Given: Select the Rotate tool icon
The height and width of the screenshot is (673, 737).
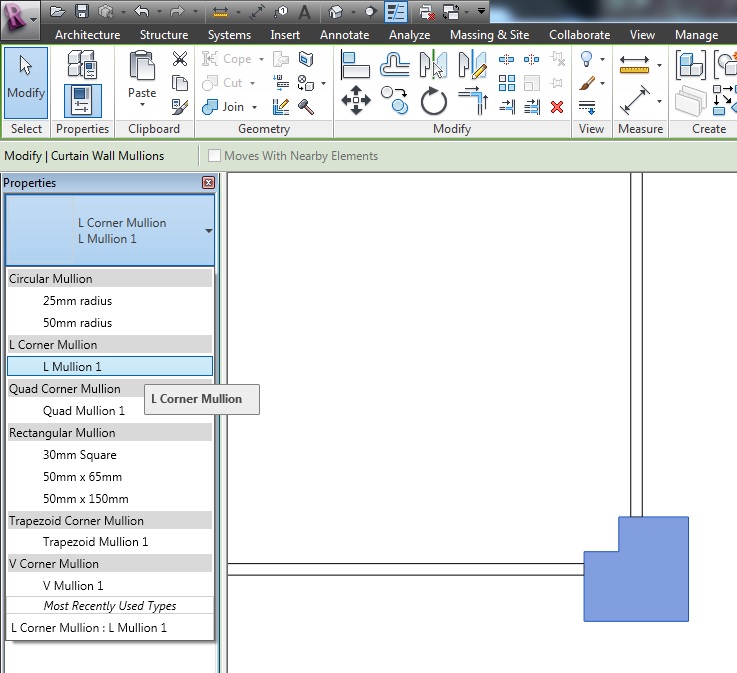Looking at the screenshot, I should click(433, 101).
